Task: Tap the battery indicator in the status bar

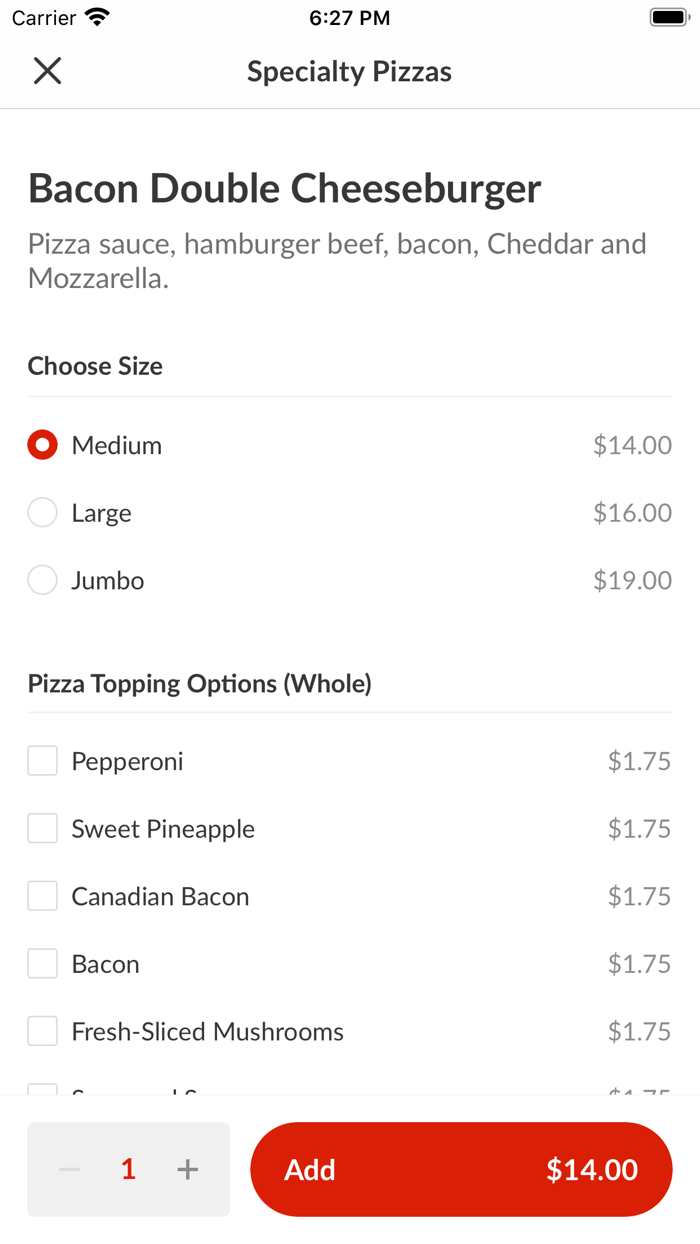Action: point(666,15)
